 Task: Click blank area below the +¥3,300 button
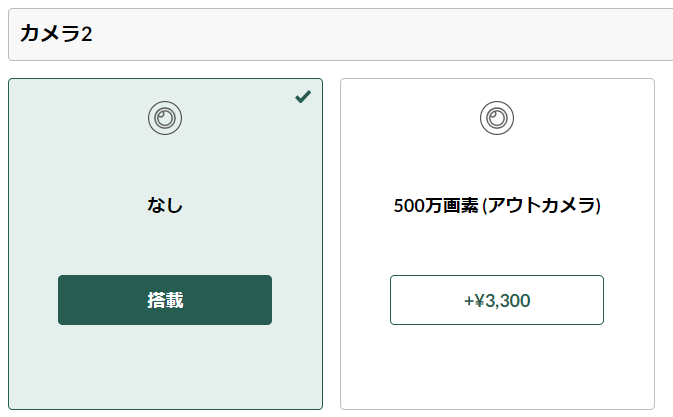point(497,365)
